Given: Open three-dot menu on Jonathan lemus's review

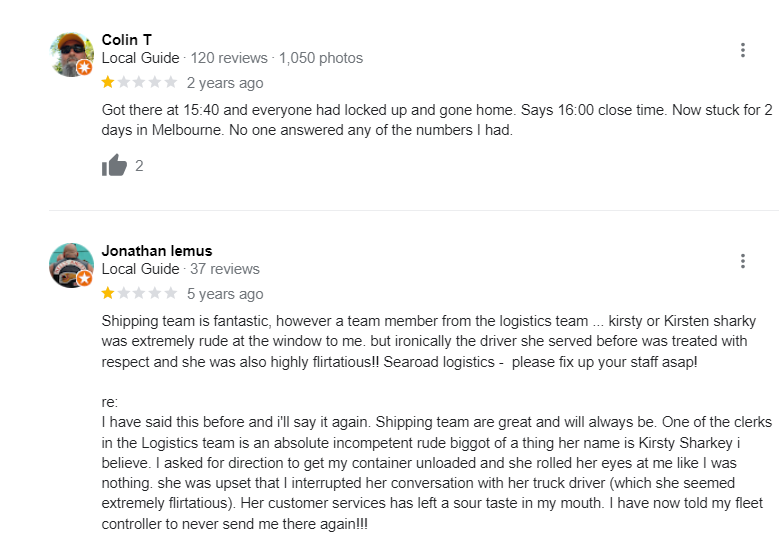Looking at the screenshot, I should click(742, 261).
